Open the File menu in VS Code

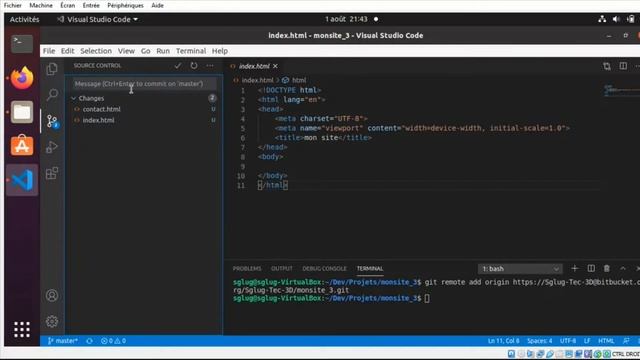49,51
